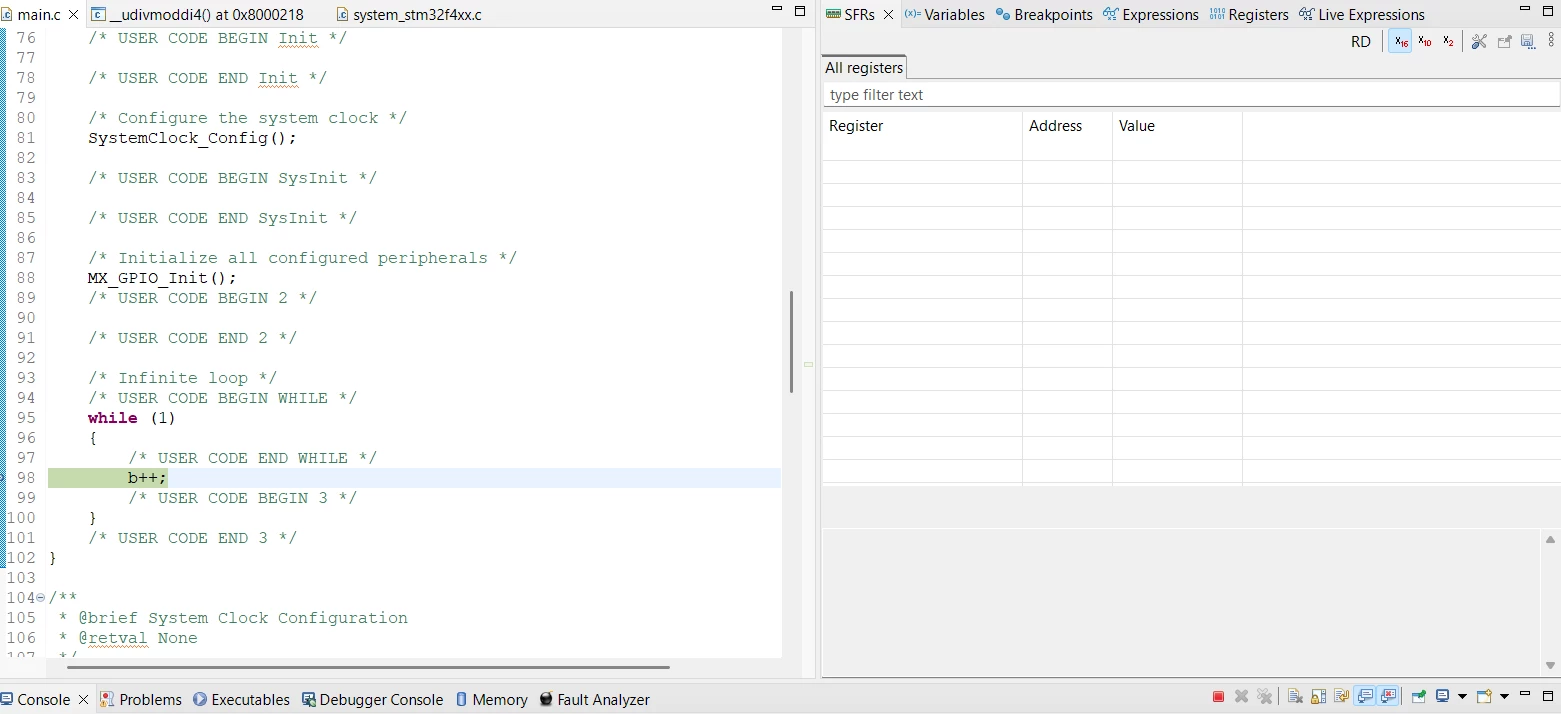The height and width of the screenshot is (714, 1561).
Task: Switch to the Variables tab
Action: pos(944,14)
